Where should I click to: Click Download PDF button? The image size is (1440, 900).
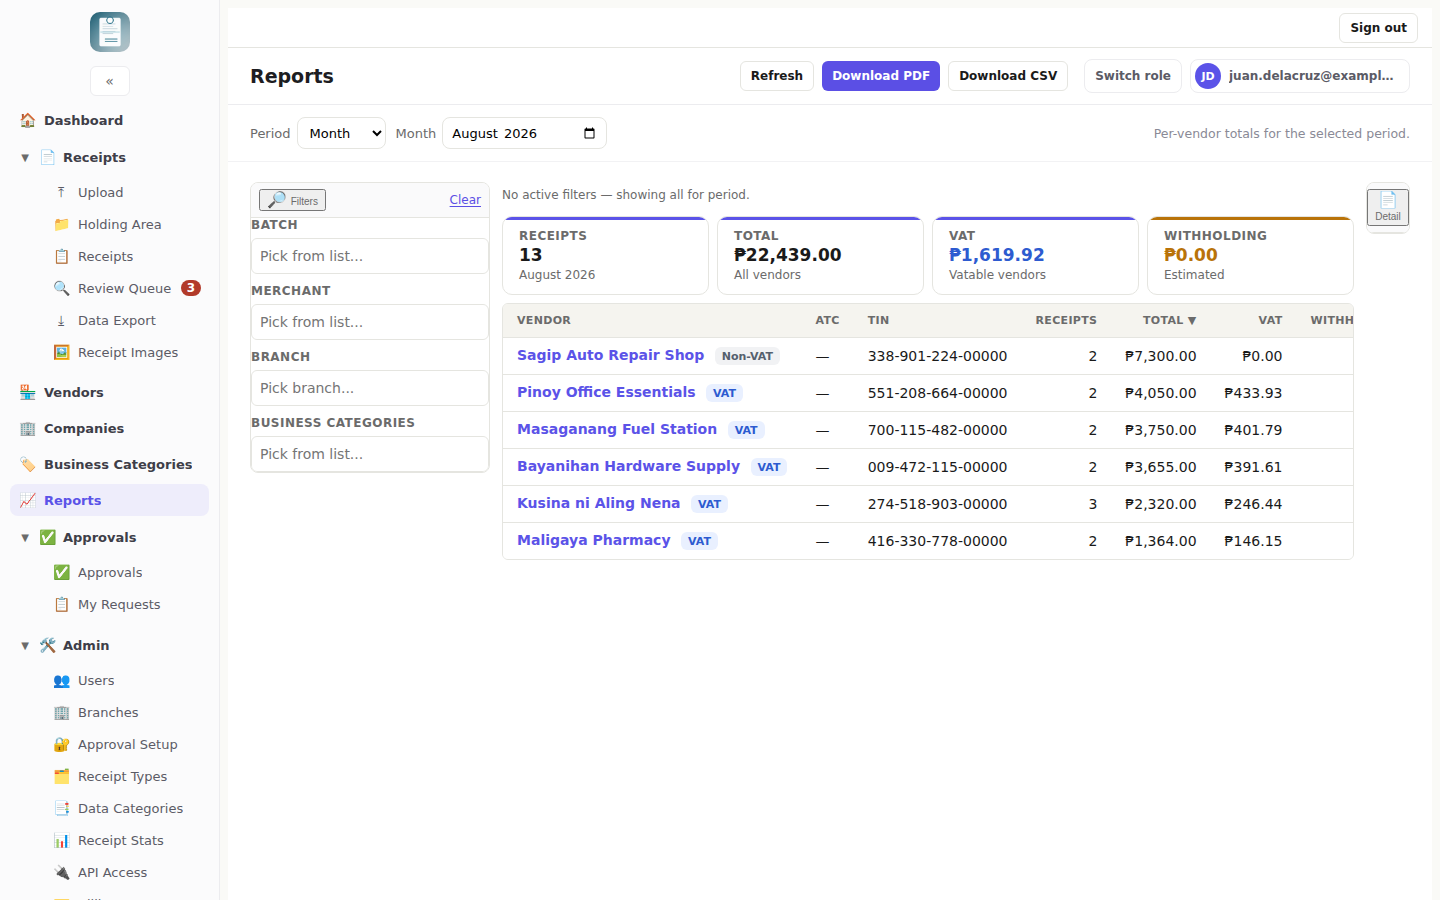pos(881,76)
